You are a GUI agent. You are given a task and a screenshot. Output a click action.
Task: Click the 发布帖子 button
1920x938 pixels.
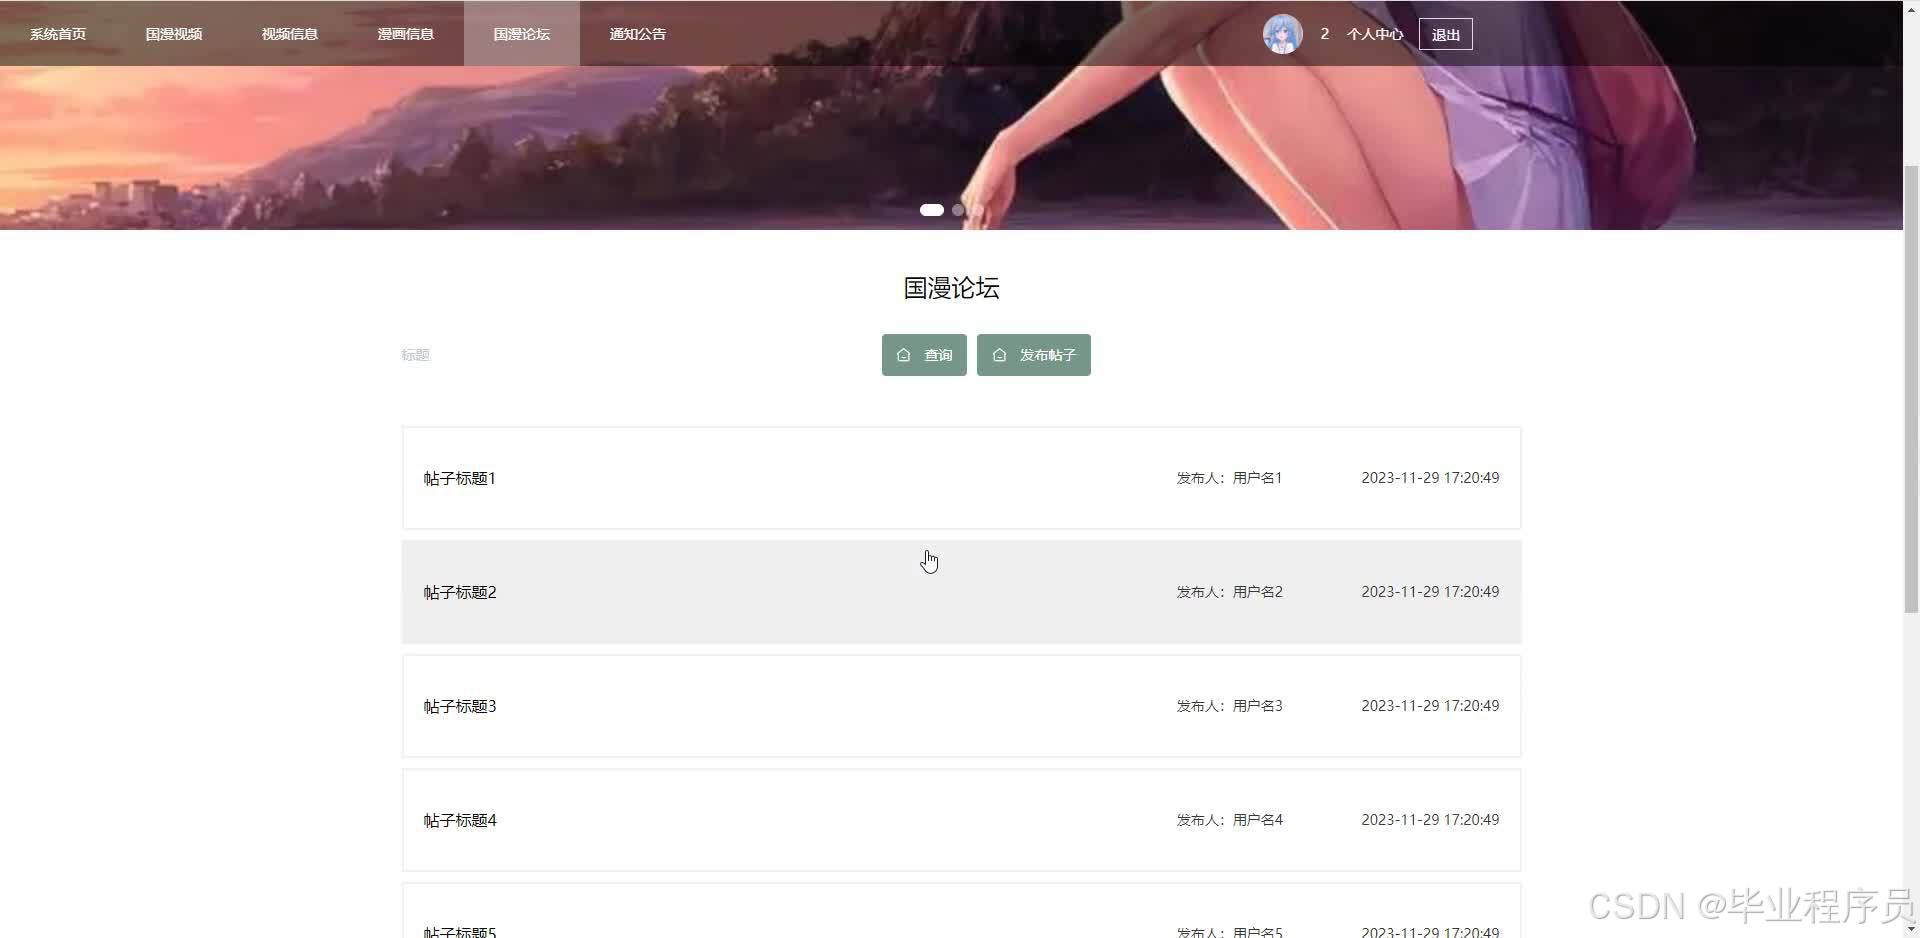pyautogui.click(x=1034, y=355)
